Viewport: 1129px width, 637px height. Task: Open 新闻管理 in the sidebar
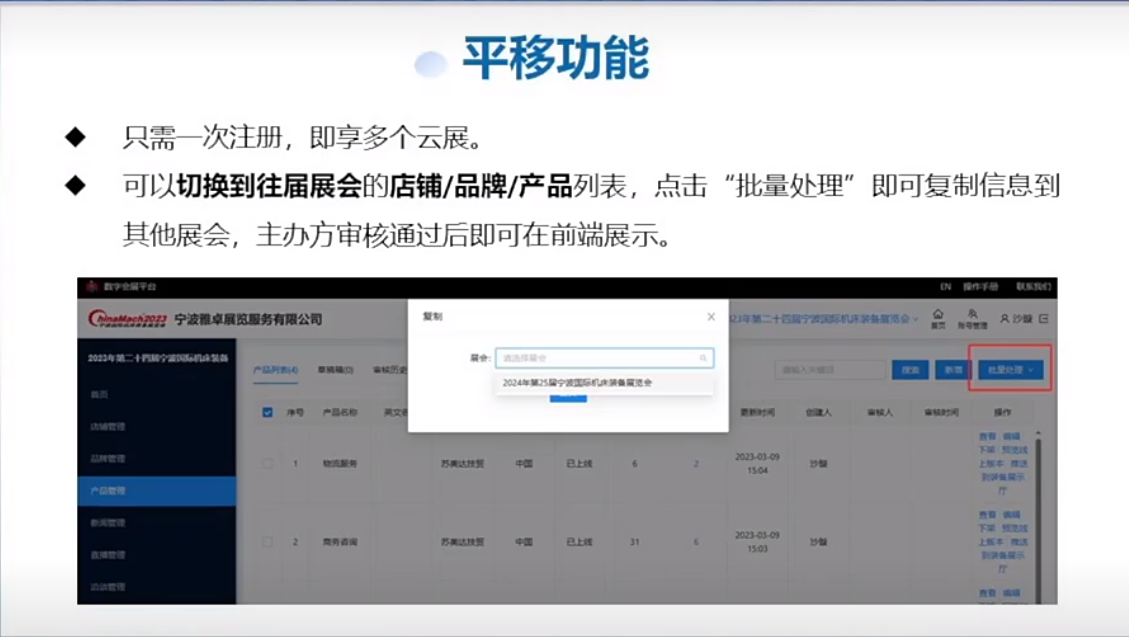[x=108, y=523]
